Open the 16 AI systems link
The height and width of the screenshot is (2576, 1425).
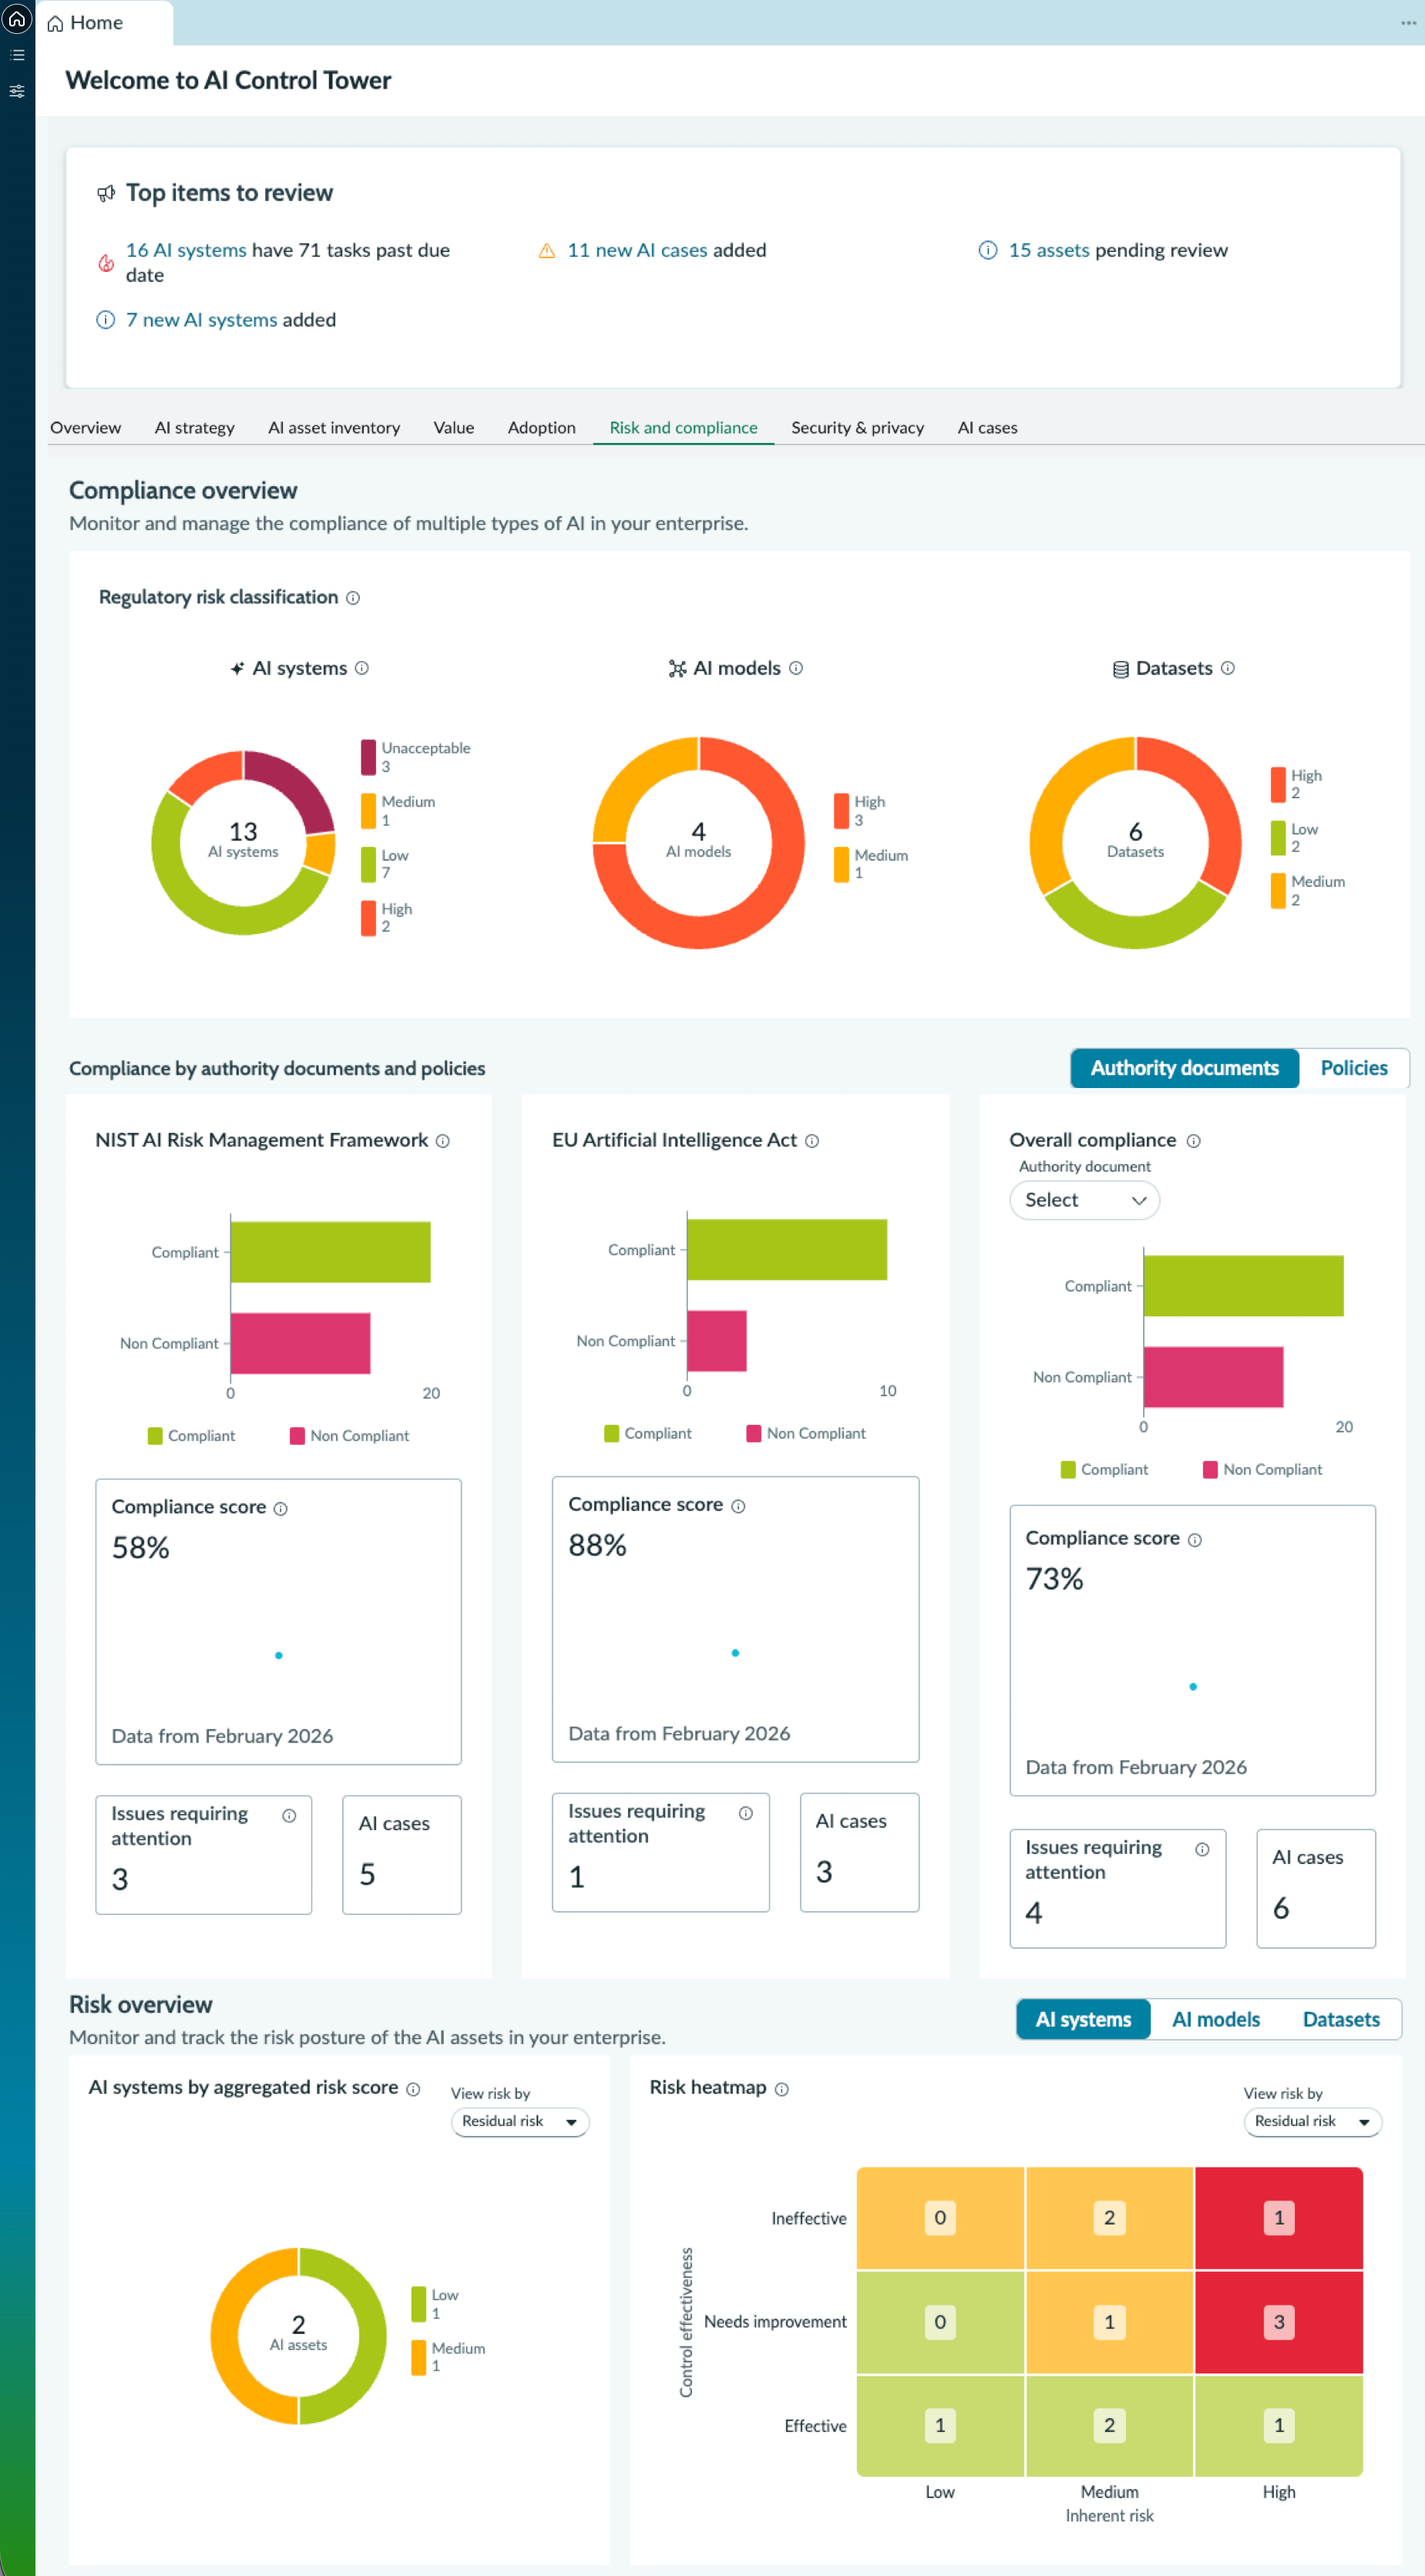click(x=186, y=250)
